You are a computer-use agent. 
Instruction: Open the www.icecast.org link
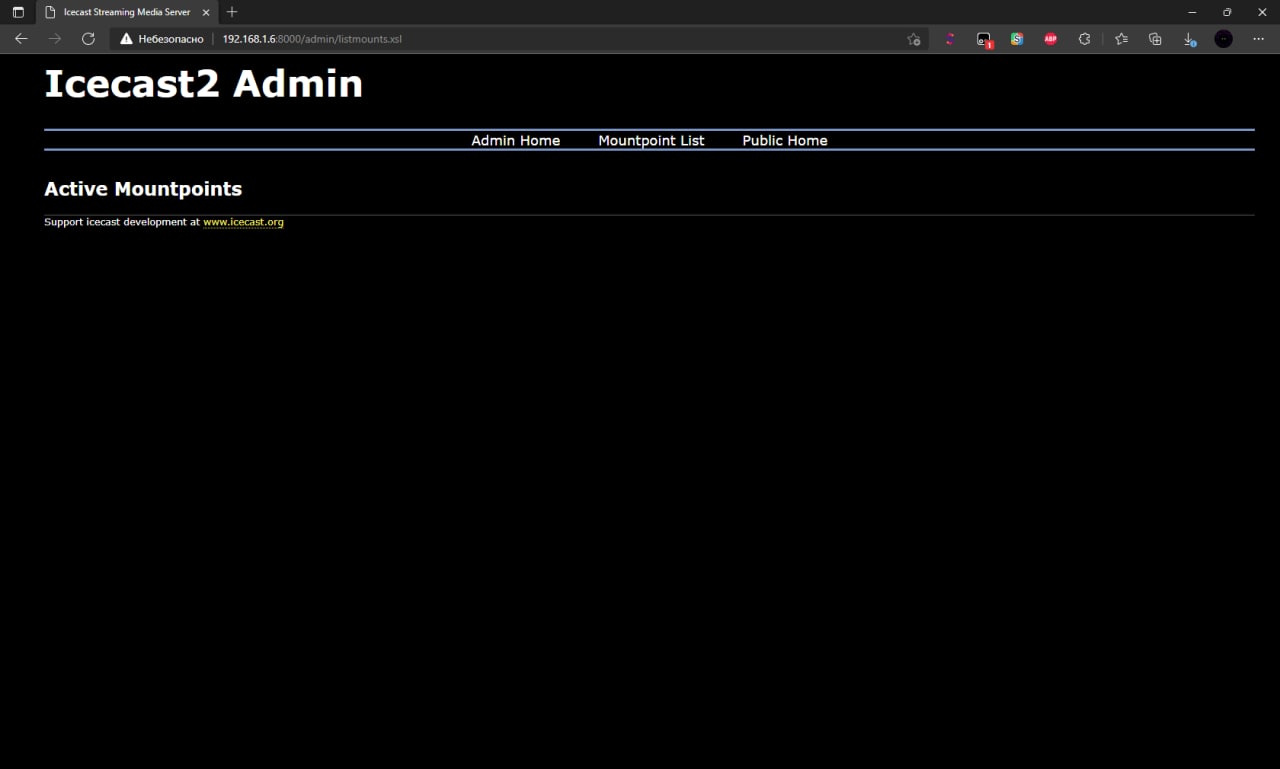pyautogui.click(x=243, y=222)
